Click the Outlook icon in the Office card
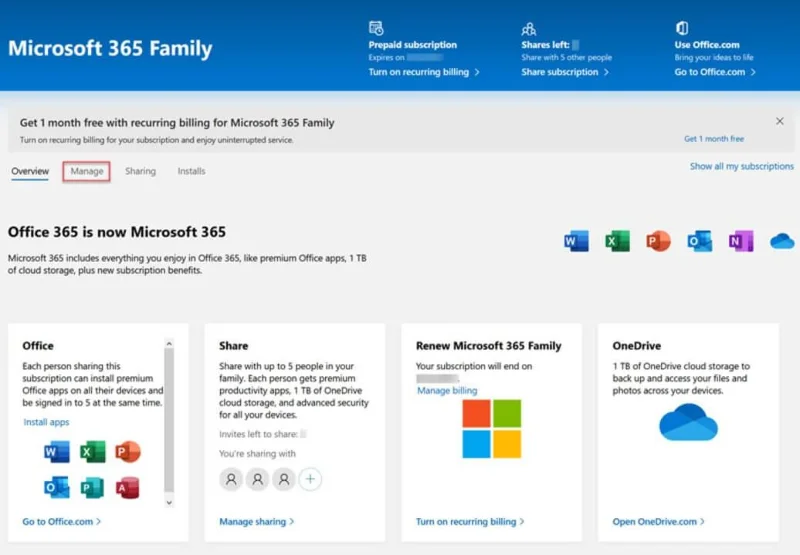This screenshot has width=800, height=555. (57, 487)
